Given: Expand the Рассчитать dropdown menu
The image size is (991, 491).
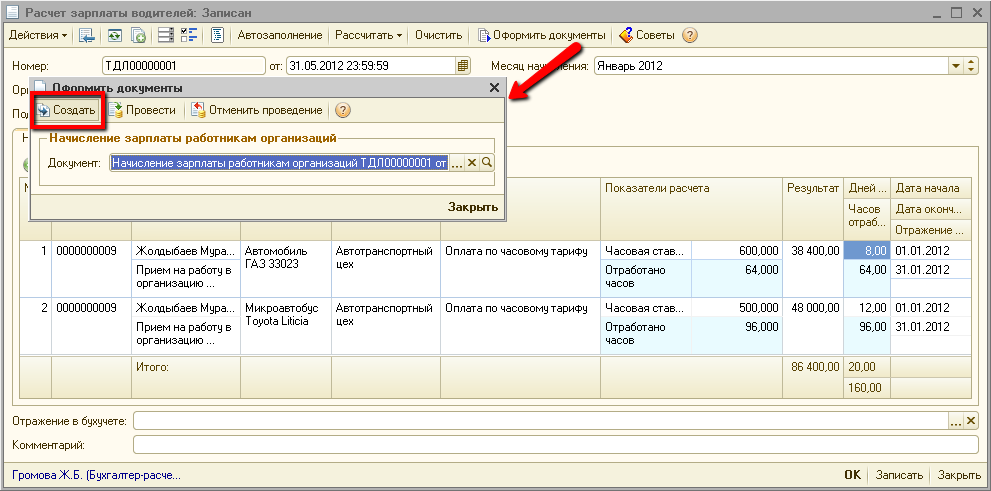Looking at the screenshot, I should click(369, 35).
